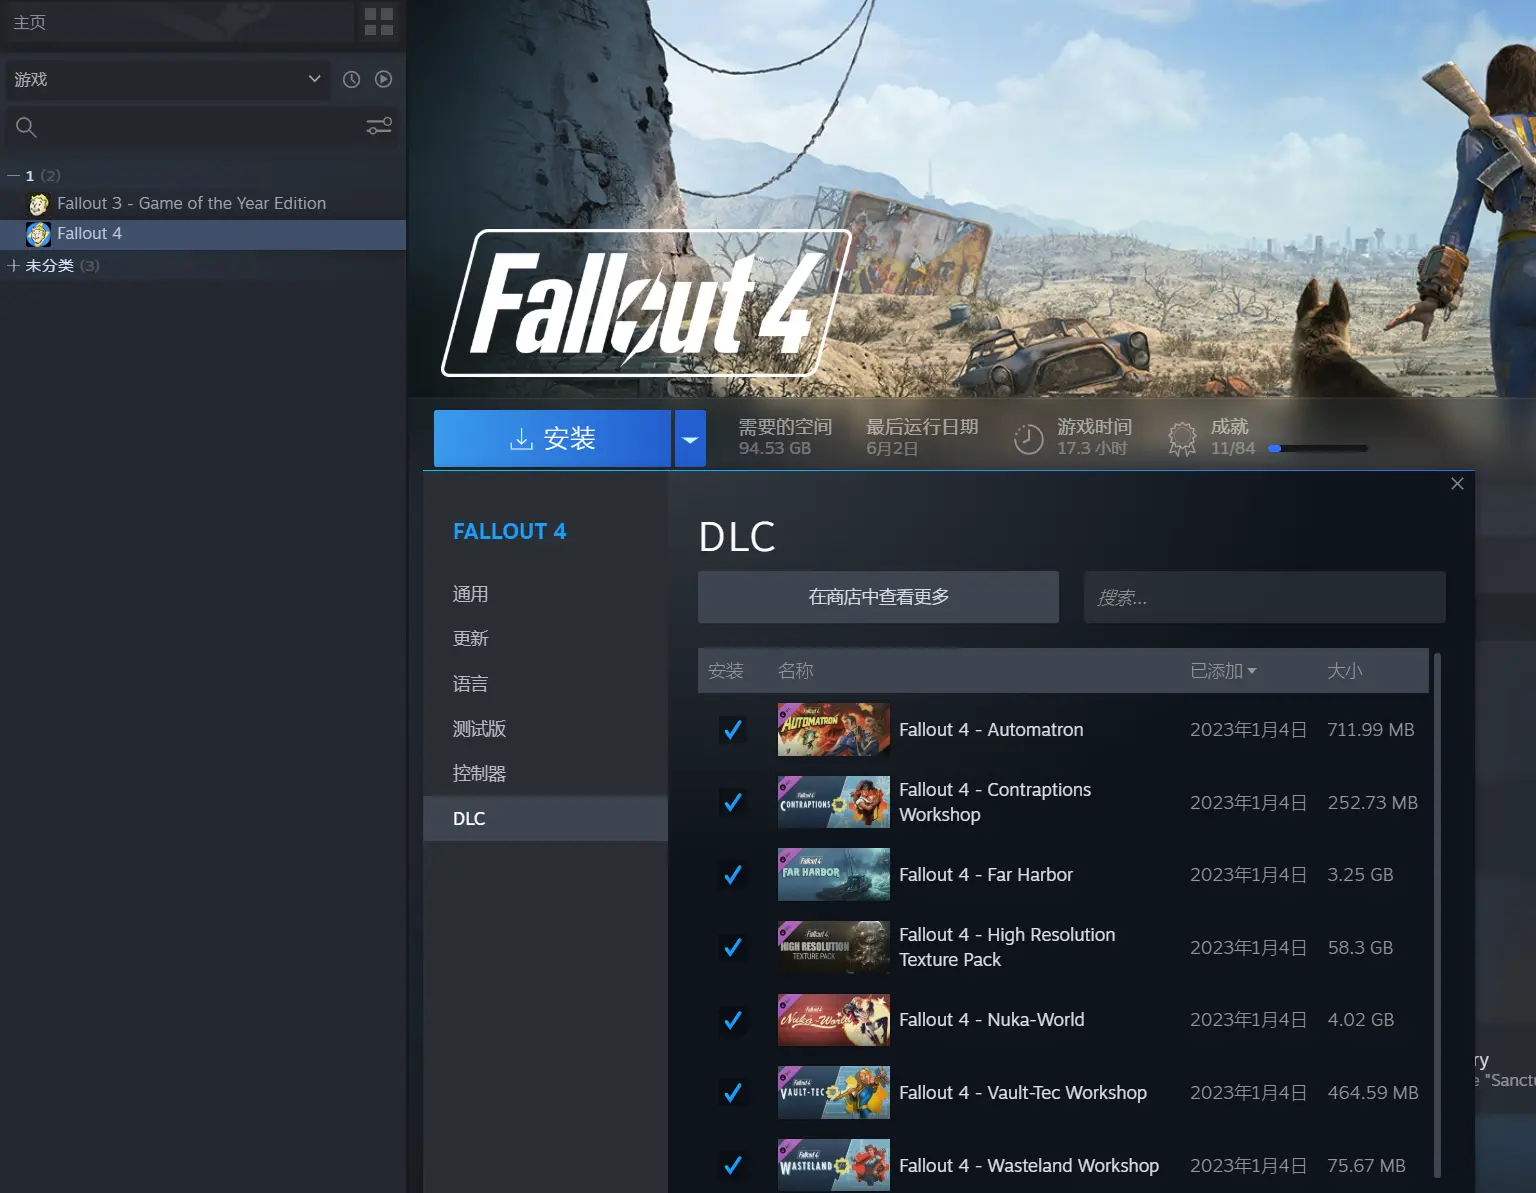
Task: Uncheck the Contraptions Workshop install checkbox
Action: (x=733, y=802)
